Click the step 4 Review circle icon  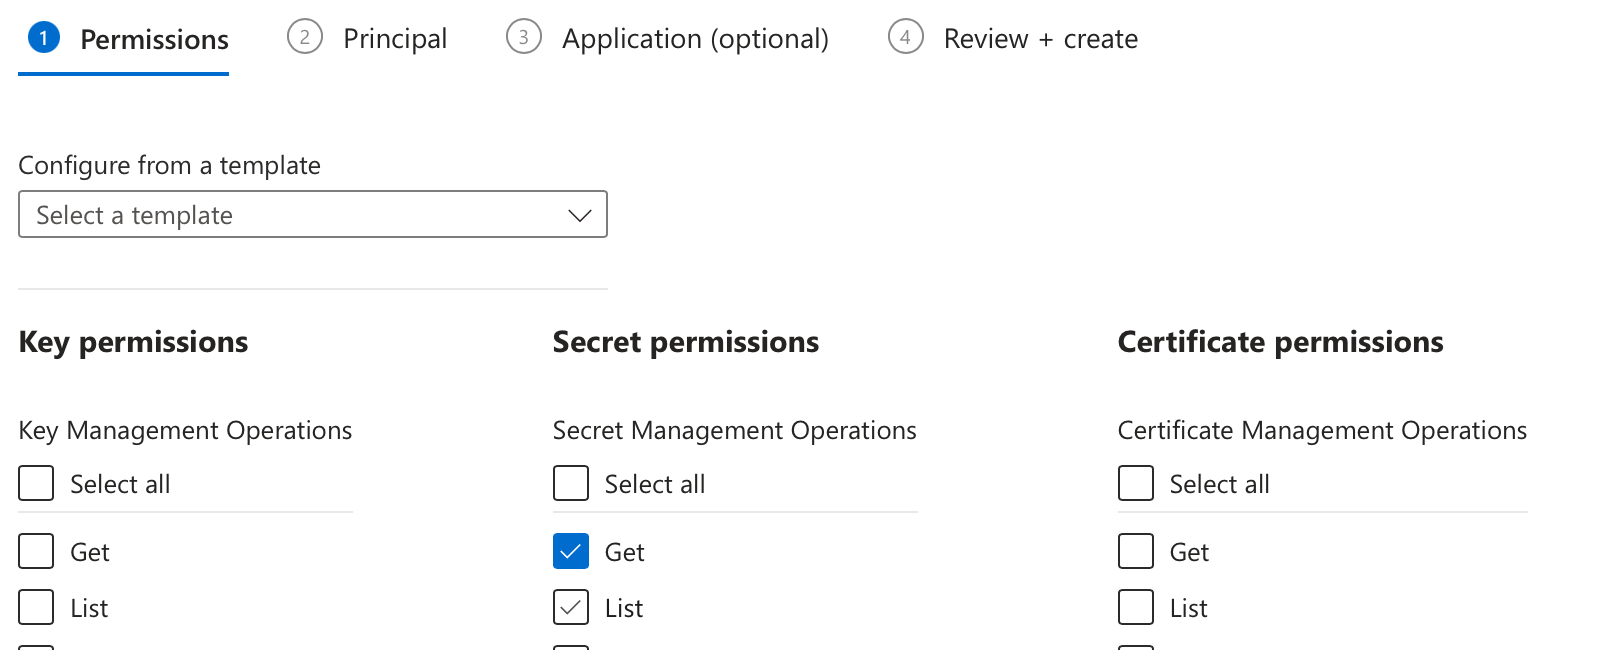(906, 38)
